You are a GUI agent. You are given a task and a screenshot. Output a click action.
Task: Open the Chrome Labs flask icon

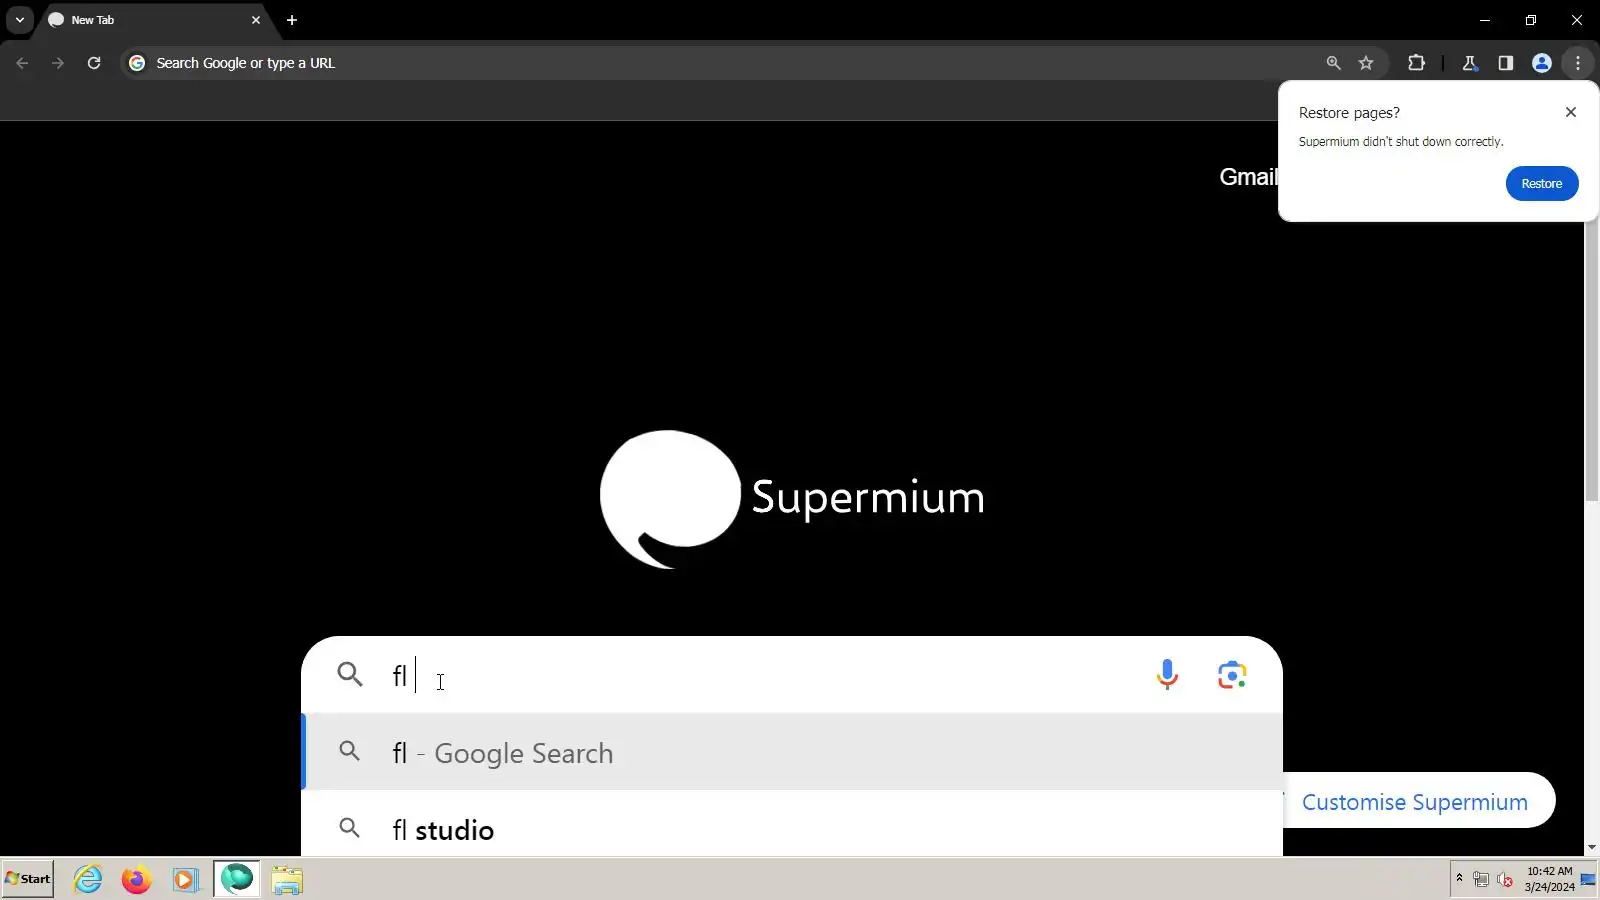click(x=1470, y=63)
